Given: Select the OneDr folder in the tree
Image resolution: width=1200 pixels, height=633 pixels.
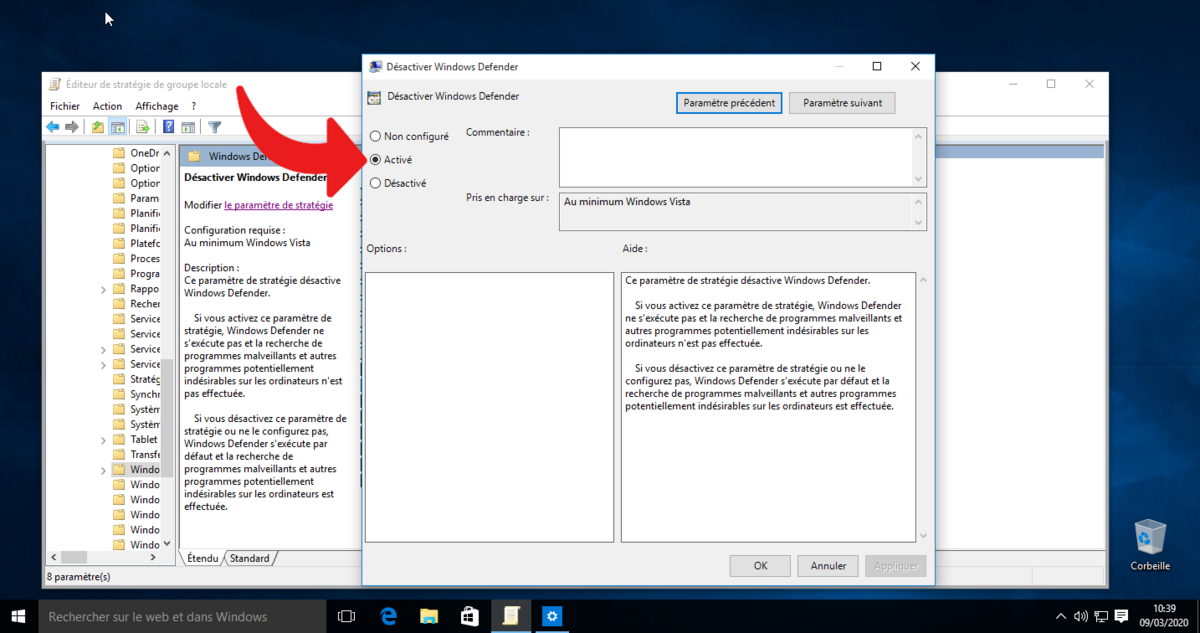Looking at the screenshot, I should click(135, 153).
